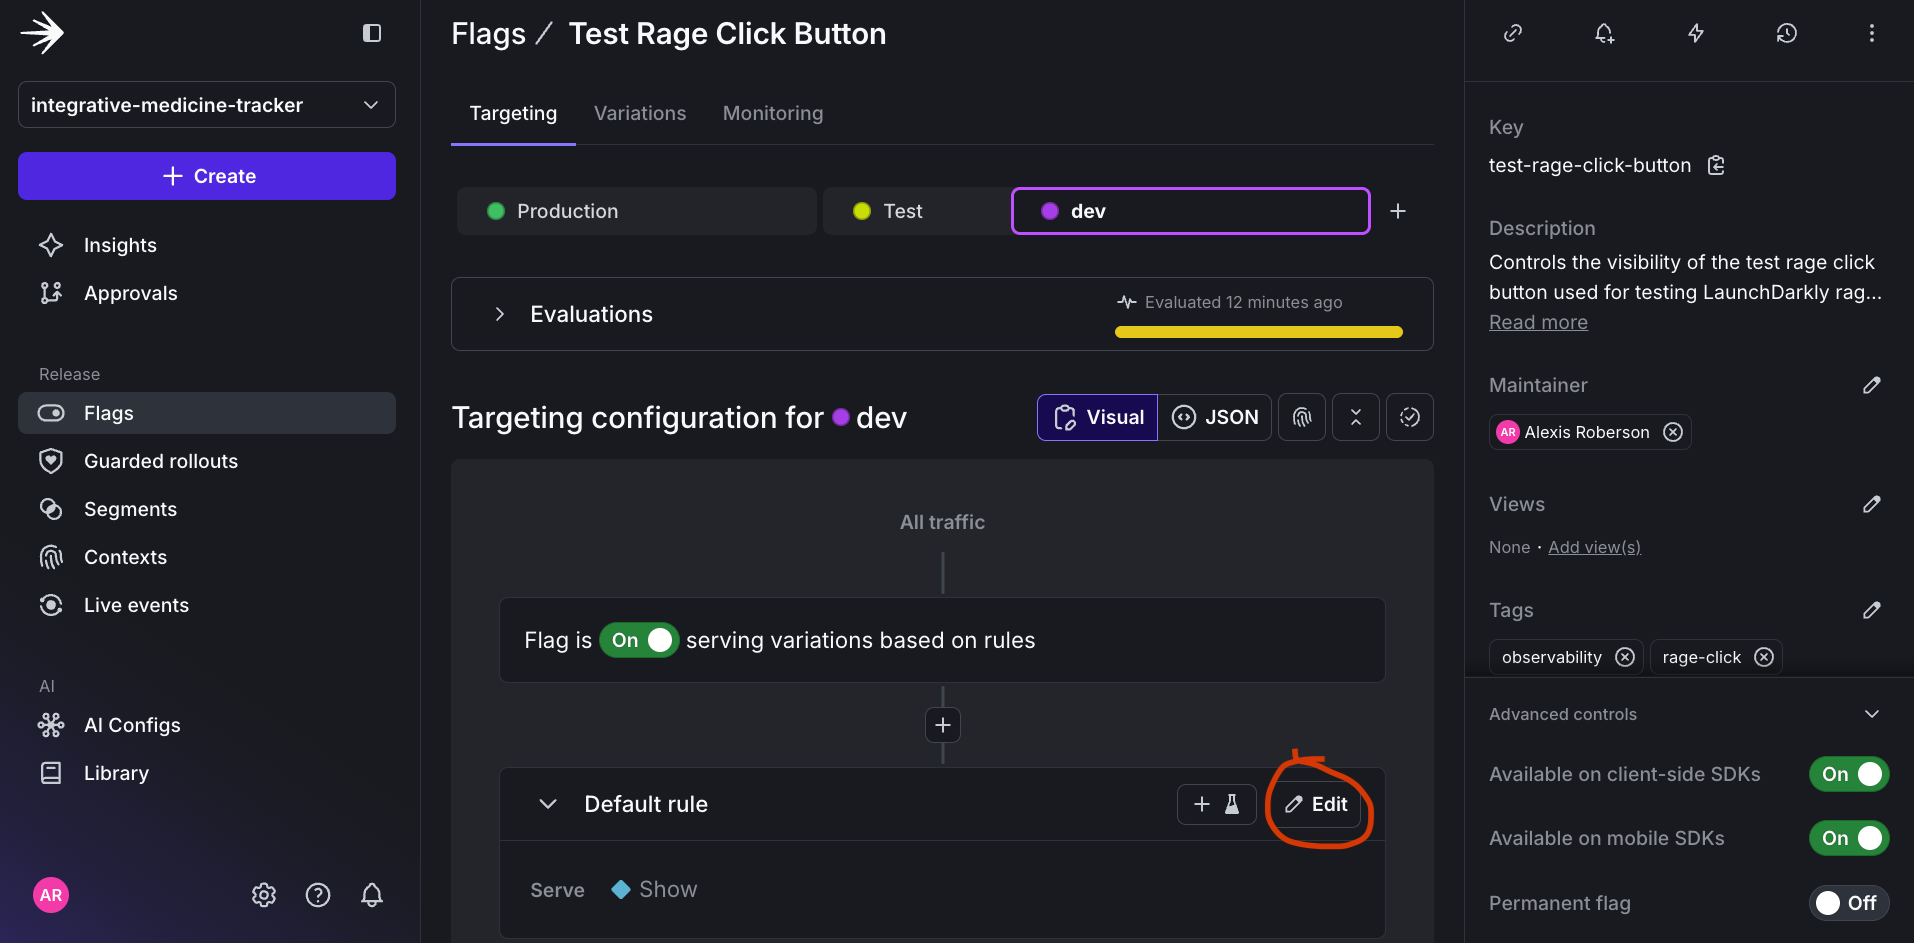Viewport: 1914px width, 943px height.
Task: Select the fingerprint individual targeting icon
Action: pyautogui.click(x=1301, y=417)
